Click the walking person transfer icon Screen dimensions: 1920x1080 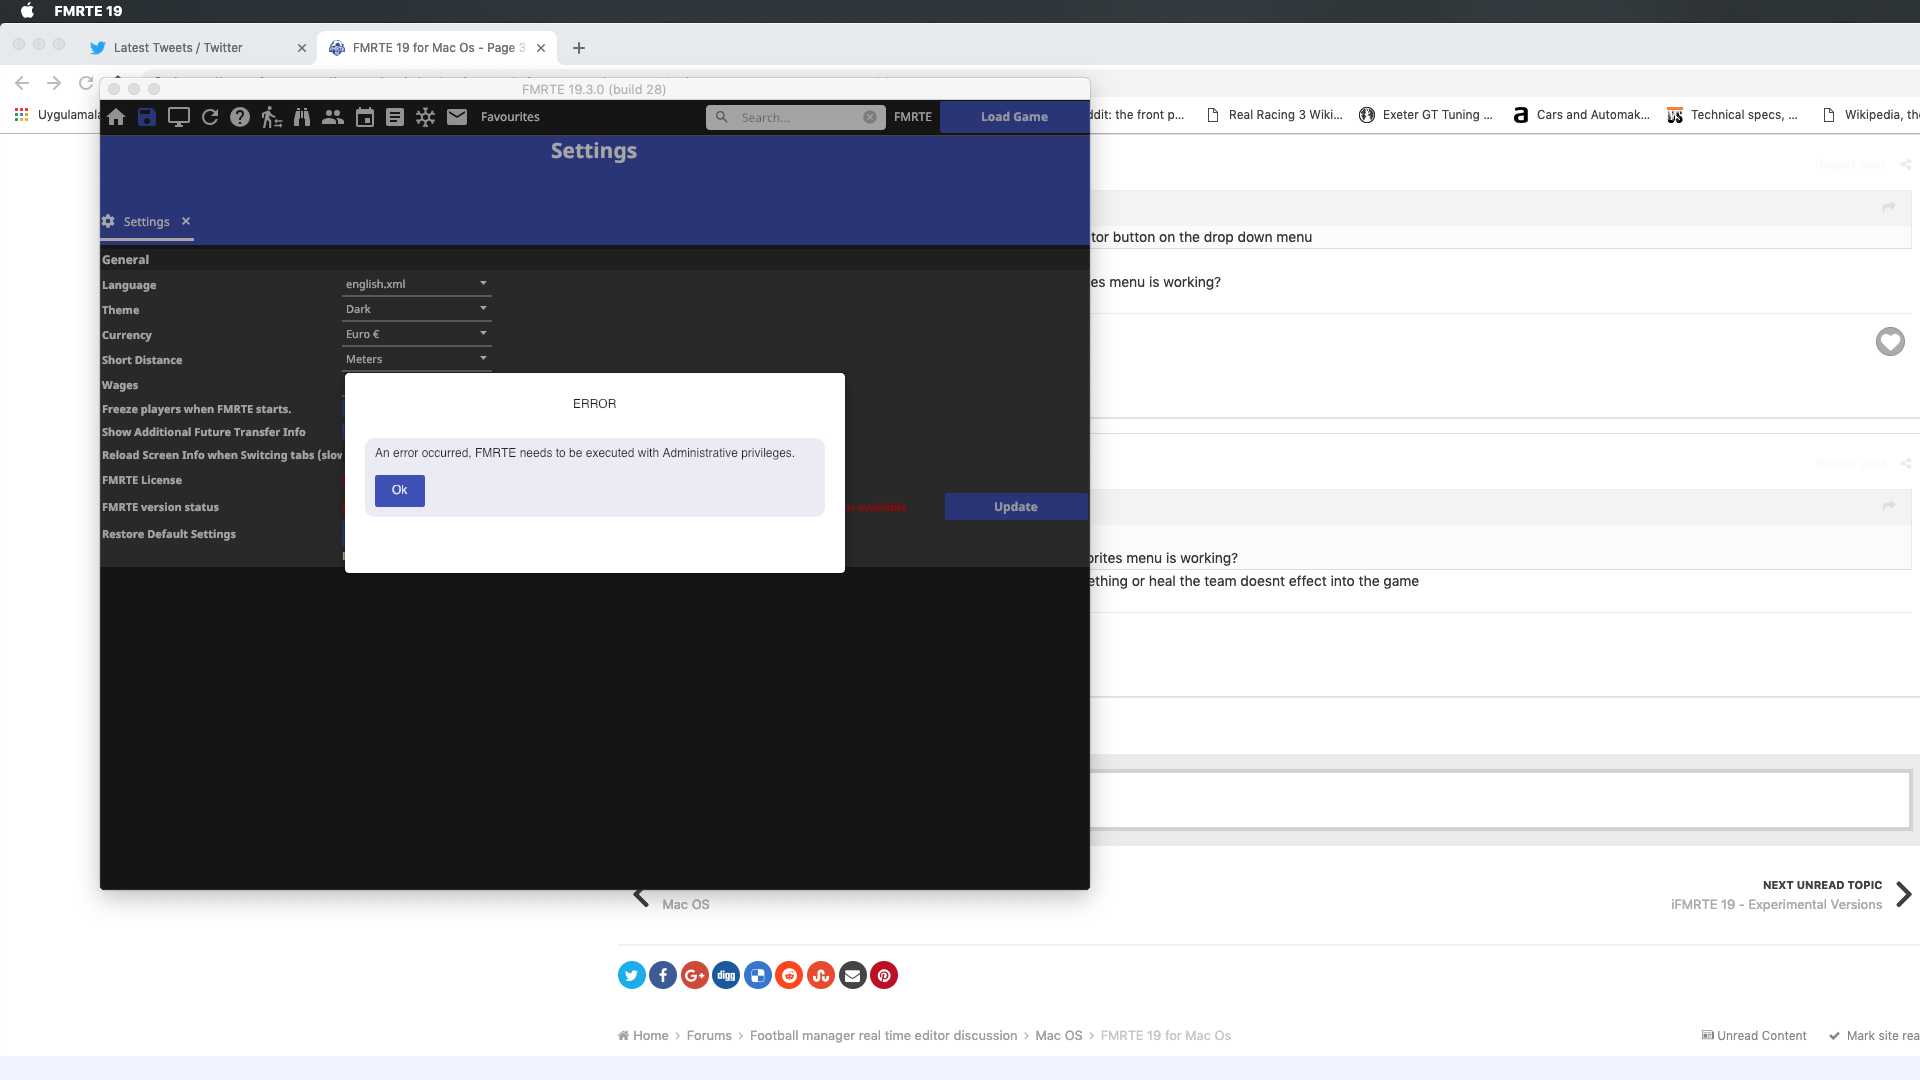coord(271,117)
